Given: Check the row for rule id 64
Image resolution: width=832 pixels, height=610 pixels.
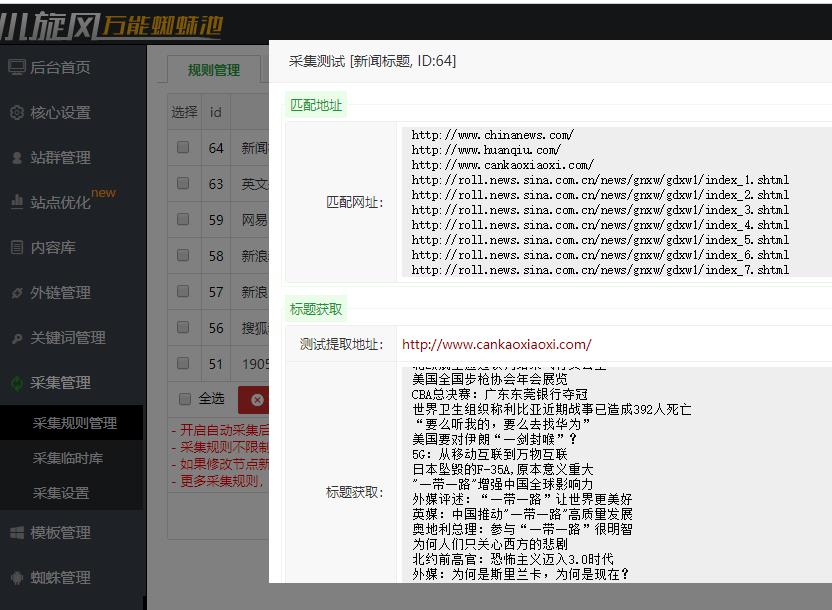Looking at the screenshot, I should [x=183, y=148].
